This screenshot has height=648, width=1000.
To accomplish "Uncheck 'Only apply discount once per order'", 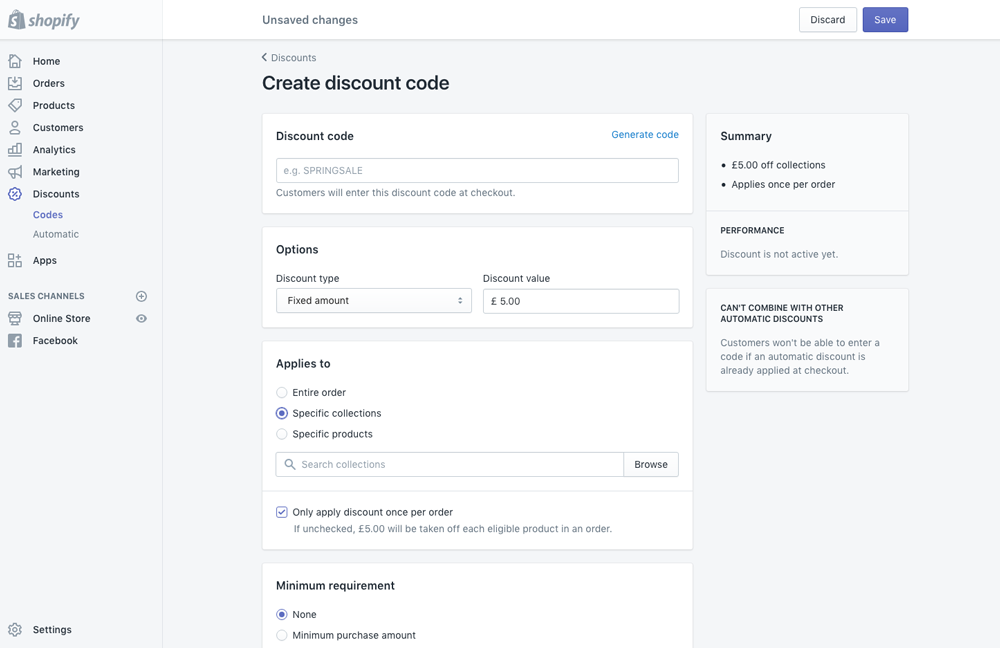I will 281,512.
